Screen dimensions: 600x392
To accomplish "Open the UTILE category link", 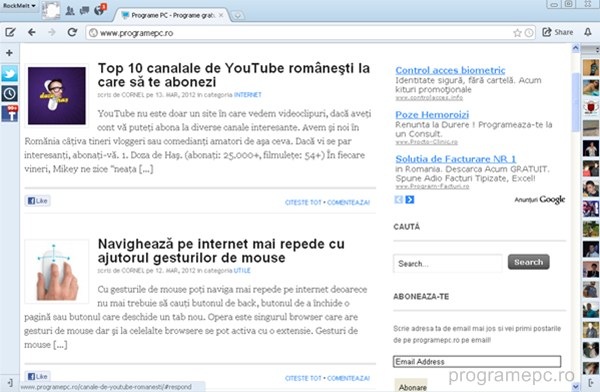I will [242, 270].
